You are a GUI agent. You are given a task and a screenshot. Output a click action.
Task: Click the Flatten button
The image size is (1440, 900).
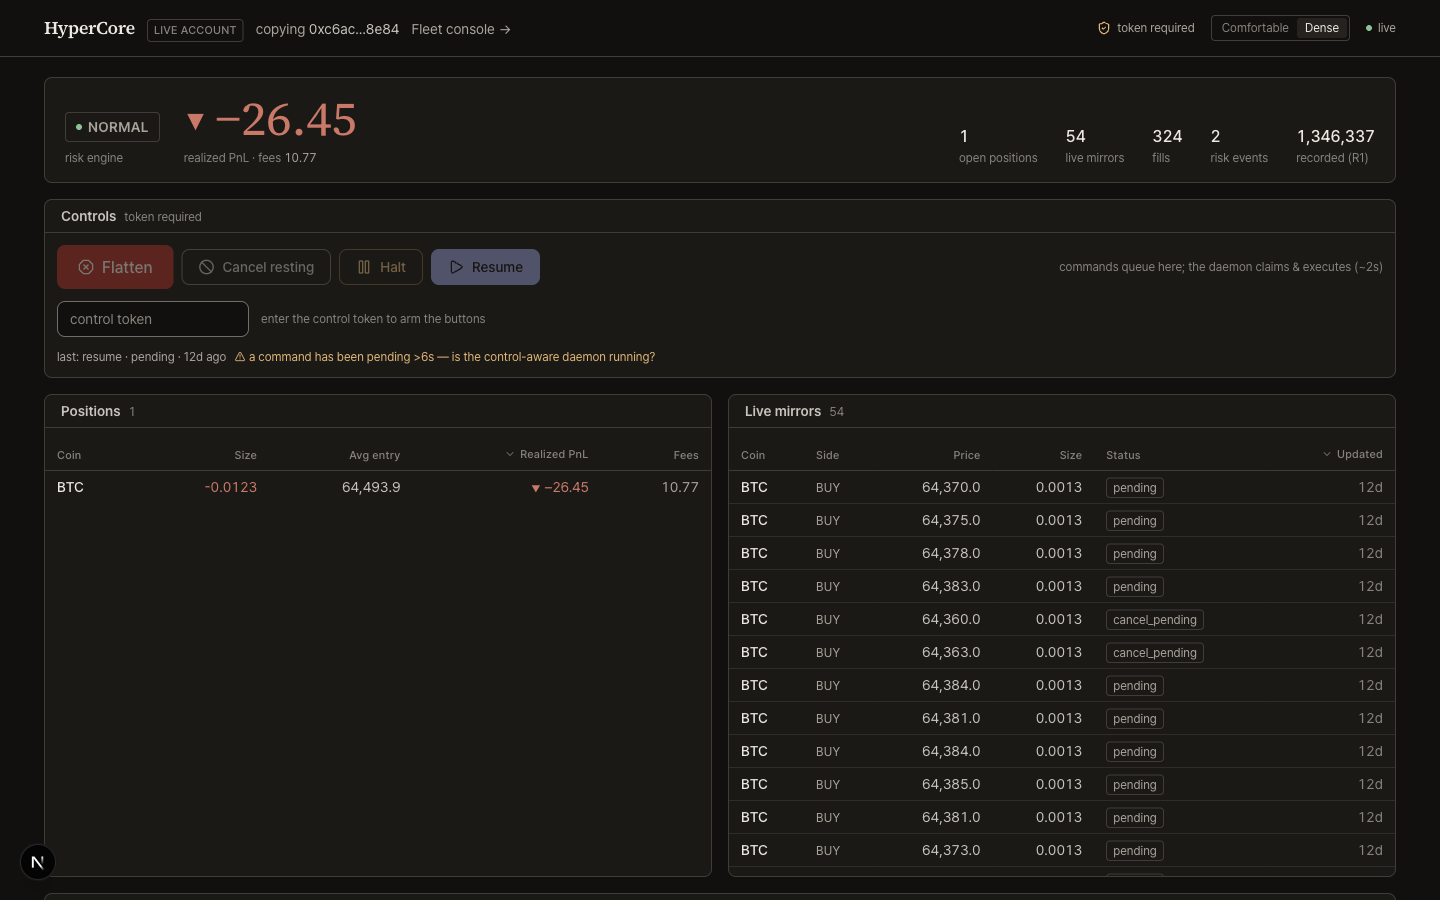pyautogui.click(x=115, y=267)
